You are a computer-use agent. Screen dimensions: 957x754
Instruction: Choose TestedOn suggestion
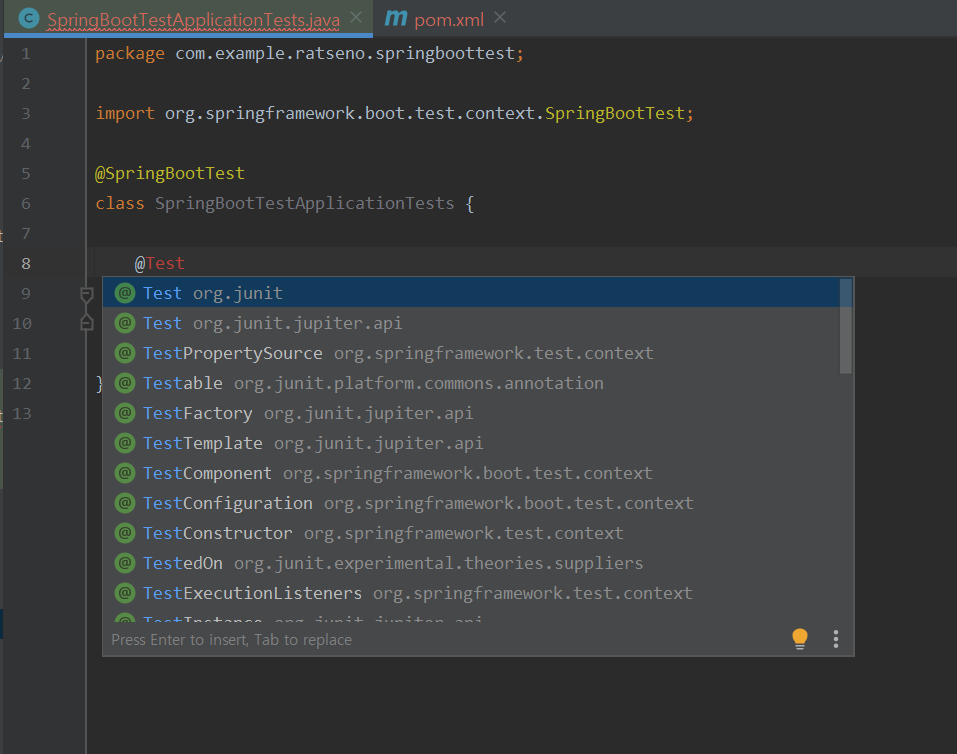tap(471, 562)
